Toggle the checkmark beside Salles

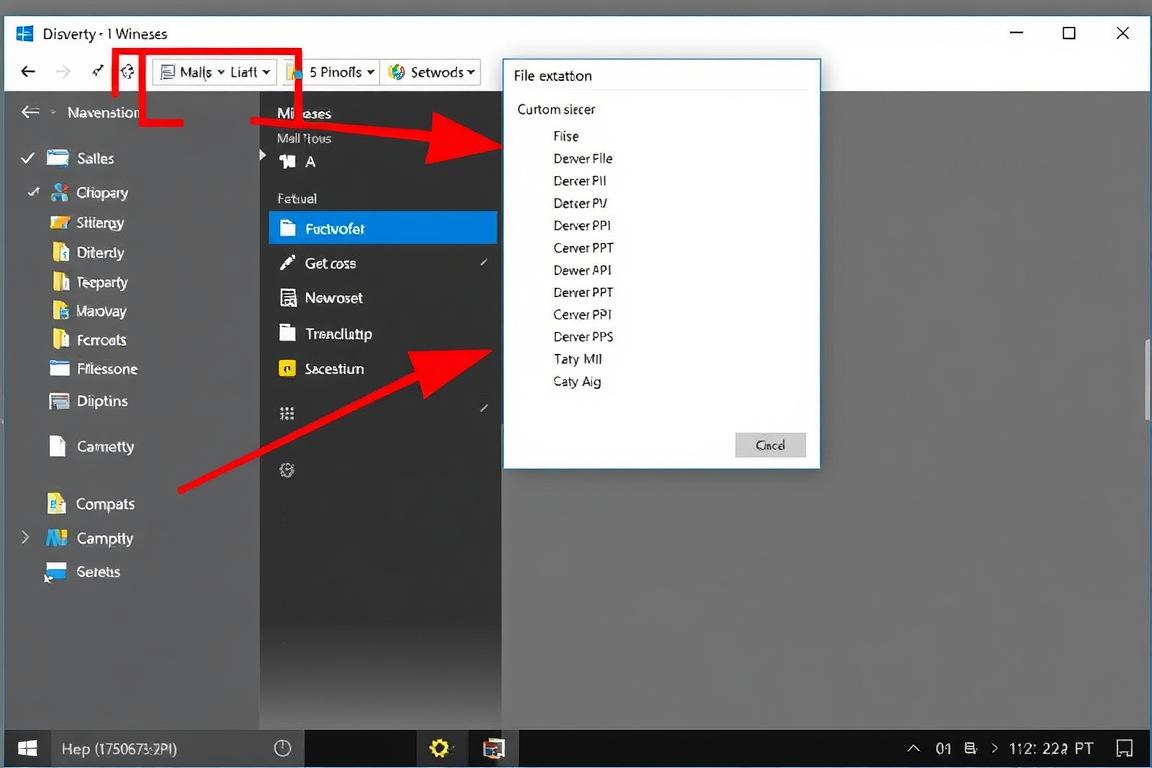pyautogui.click(x=28, y=158)
